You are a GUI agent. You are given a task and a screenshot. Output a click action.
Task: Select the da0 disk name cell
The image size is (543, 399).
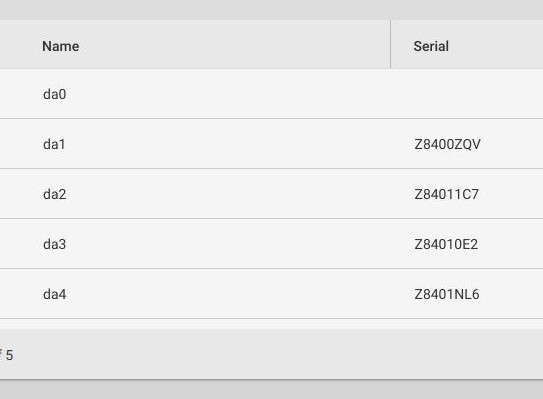(54, 94)
